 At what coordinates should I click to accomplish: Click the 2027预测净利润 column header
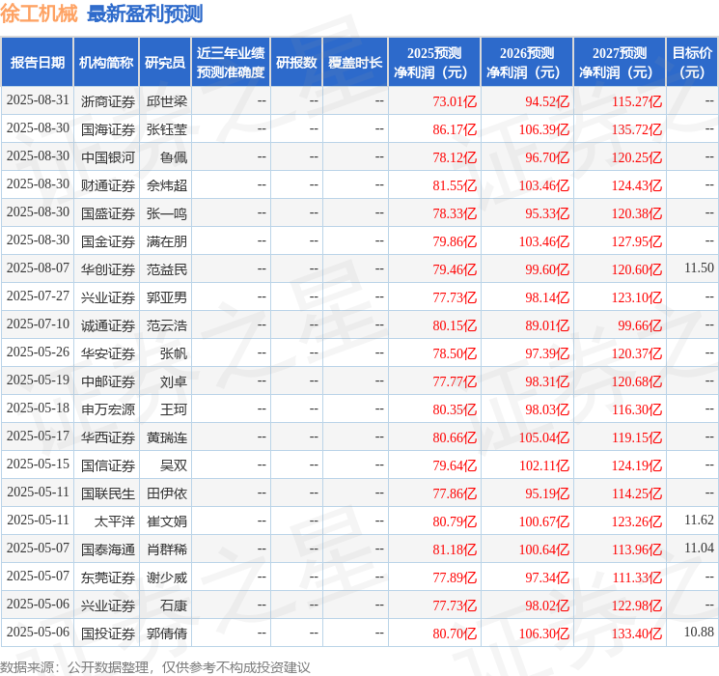pos(619,62)
